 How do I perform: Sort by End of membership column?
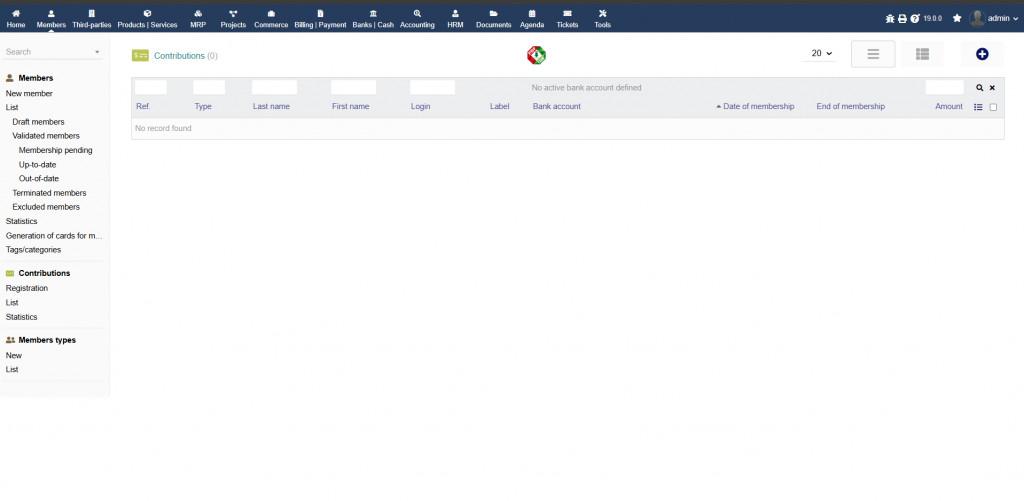pos(850,106)
